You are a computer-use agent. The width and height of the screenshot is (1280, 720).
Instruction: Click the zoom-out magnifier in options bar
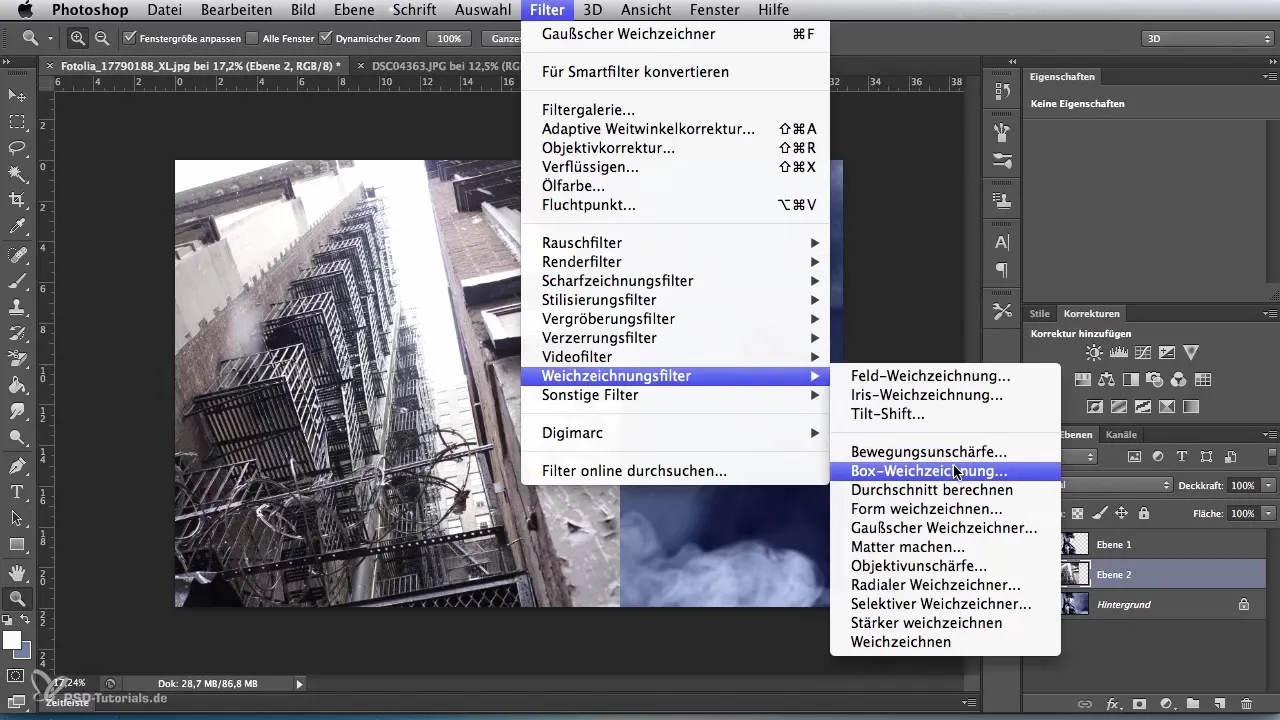click(x=101, y=38)
